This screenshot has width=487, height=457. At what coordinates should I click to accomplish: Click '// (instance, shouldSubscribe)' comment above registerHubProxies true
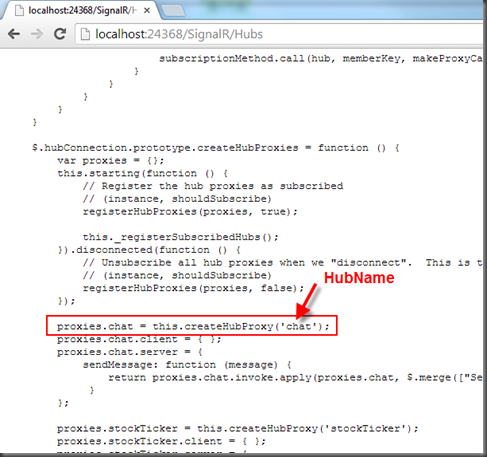177,199
